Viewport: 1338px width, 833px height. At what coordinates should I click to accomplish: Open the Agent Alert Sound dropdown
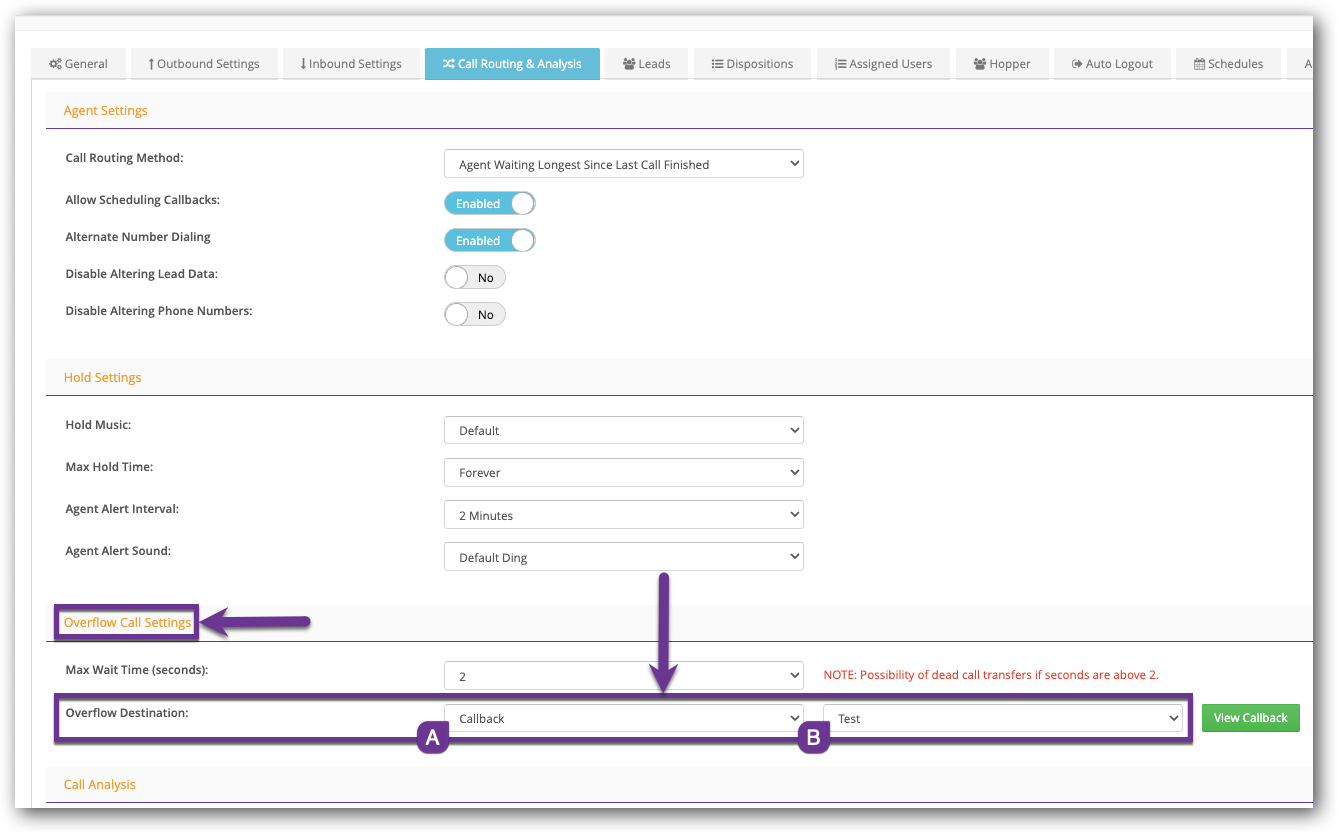623,556
